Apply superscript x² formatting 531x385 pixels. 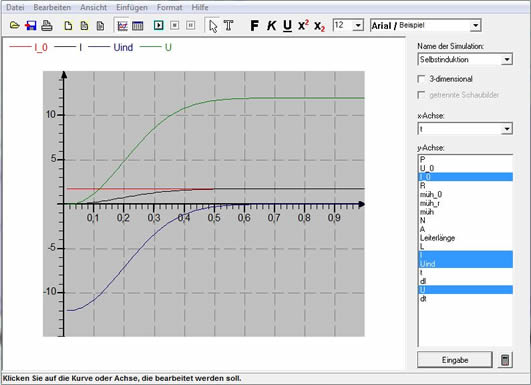pyautogui.click(x=303, y=25)
